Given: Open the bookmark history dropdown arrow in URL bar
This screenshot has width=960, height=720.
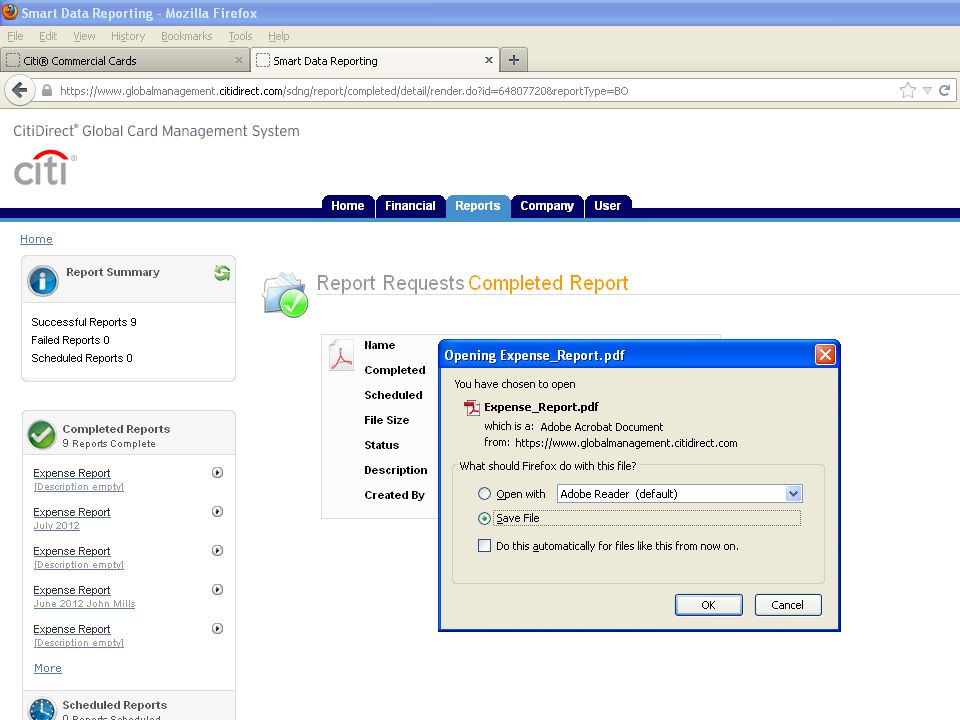Looking at the screenshot, I should (x=927, y=91).
